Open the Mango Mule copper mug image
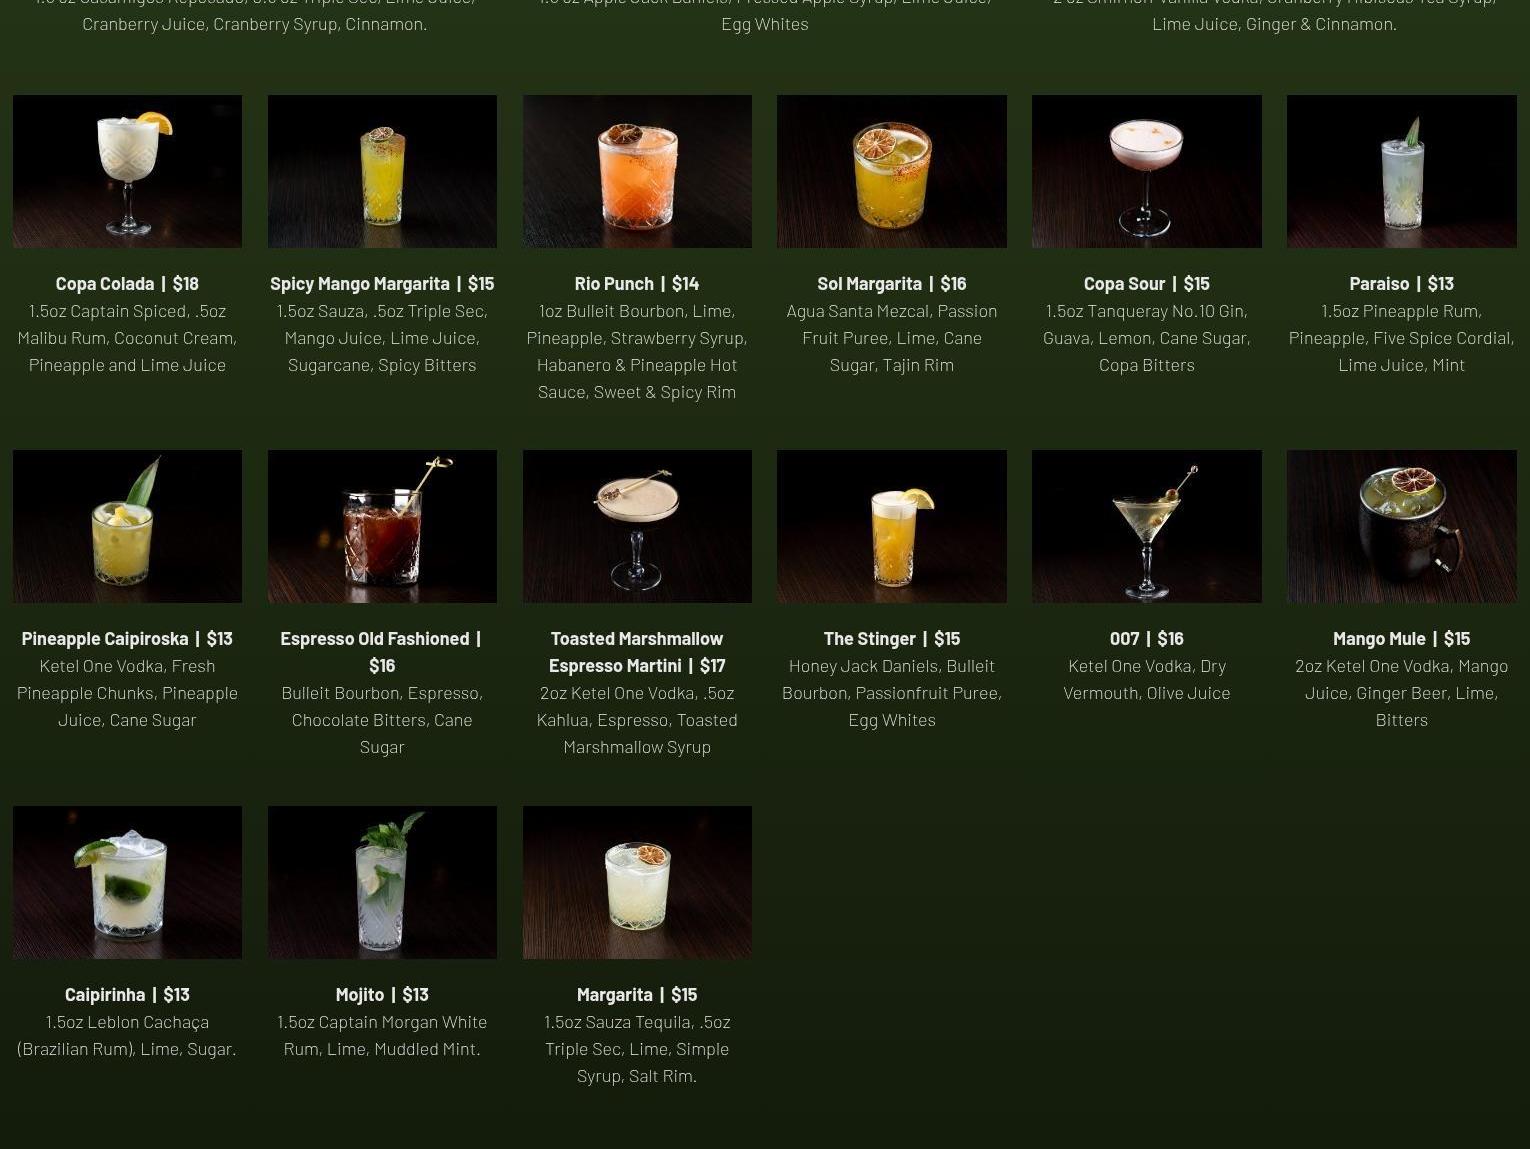1530x1149 pixels. pos(1401,526)
